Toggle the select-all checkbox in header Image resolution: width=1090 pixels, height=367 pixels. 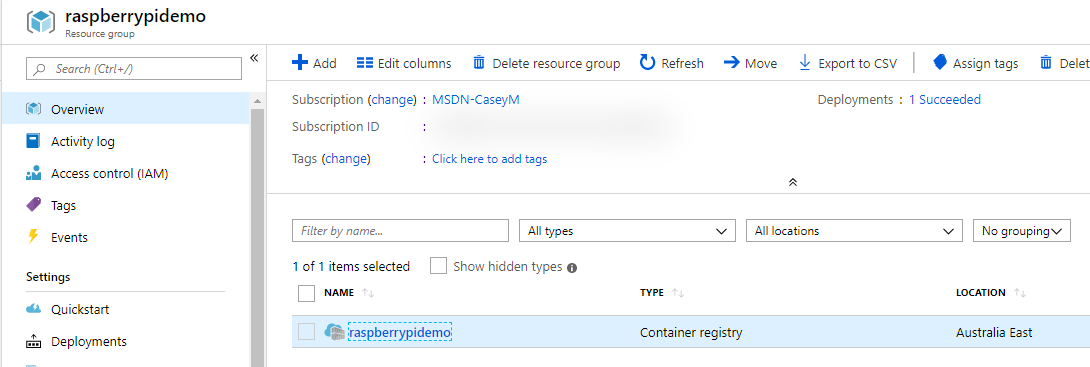(x=307, y=293)
